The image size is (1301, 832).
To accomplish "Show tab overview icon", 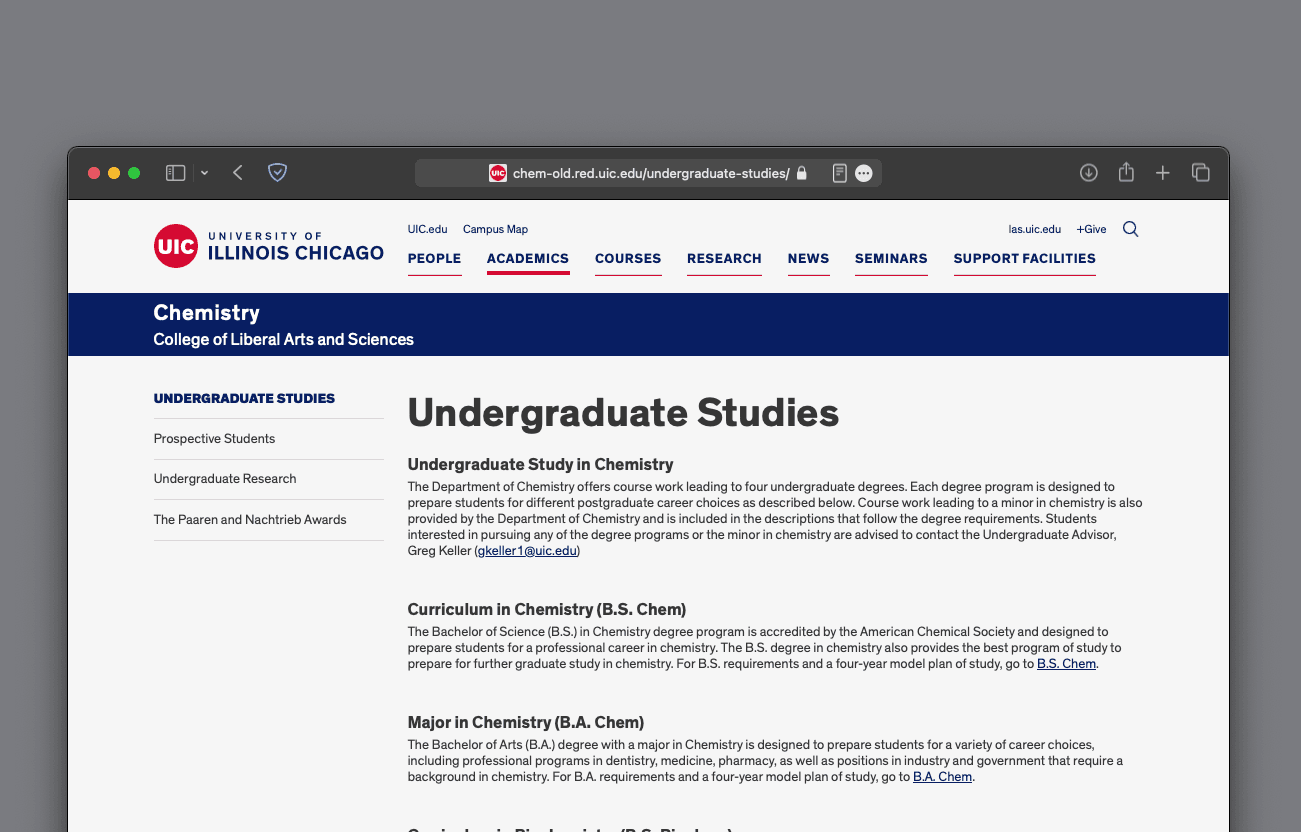I will point(1201,173).
